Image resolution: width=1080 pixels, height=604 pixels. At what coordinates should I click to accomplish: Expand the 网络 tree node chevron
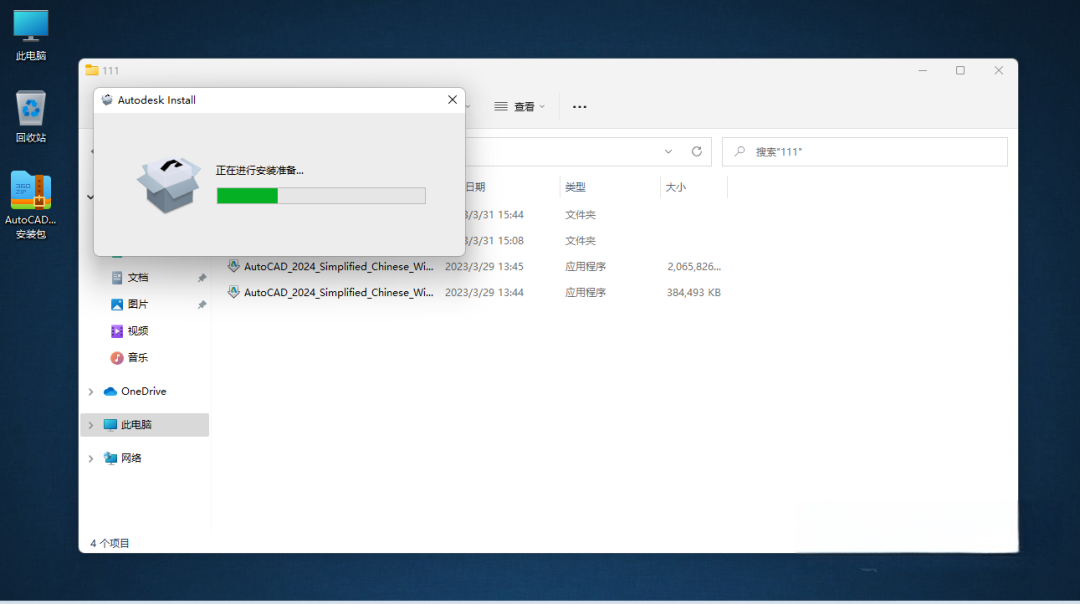[x=91, y=459]
